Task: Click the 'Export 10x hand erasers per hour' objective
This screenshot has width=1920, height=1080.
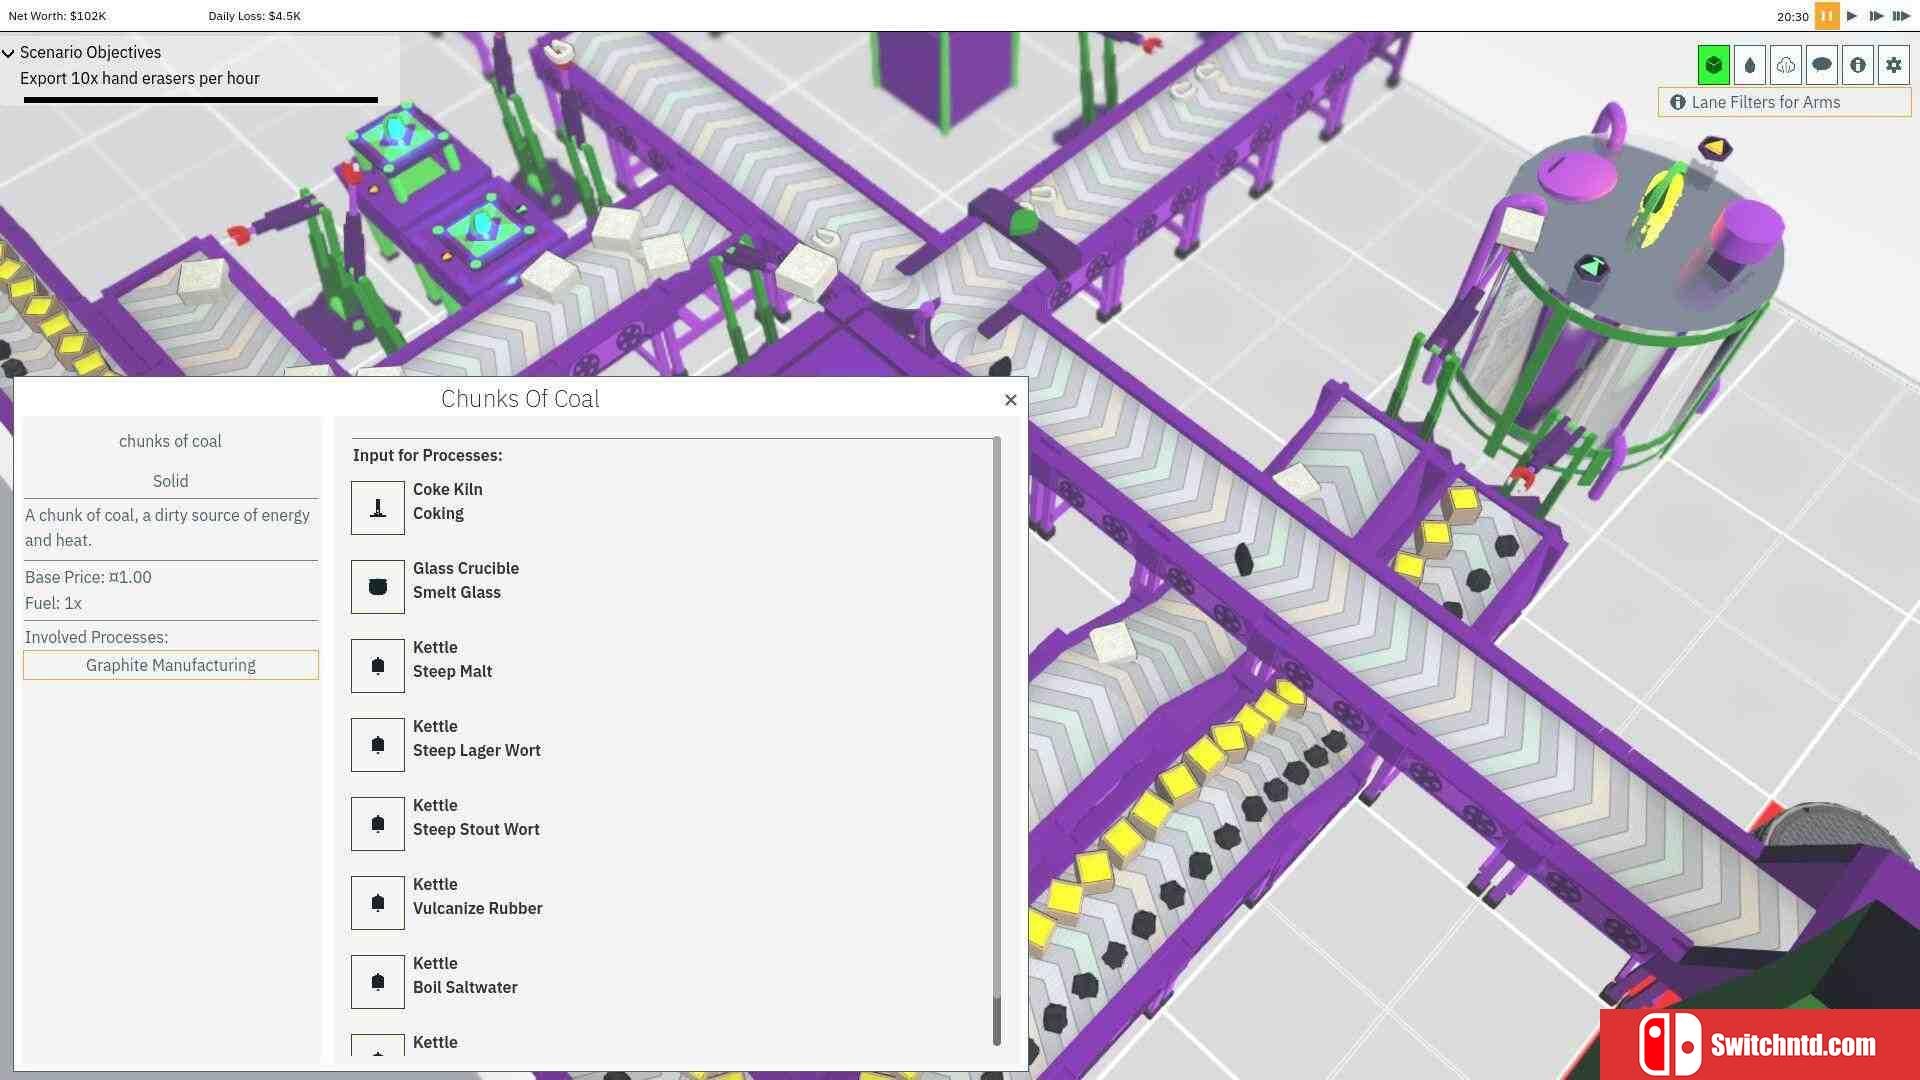Action: click(x=140, y=78)
